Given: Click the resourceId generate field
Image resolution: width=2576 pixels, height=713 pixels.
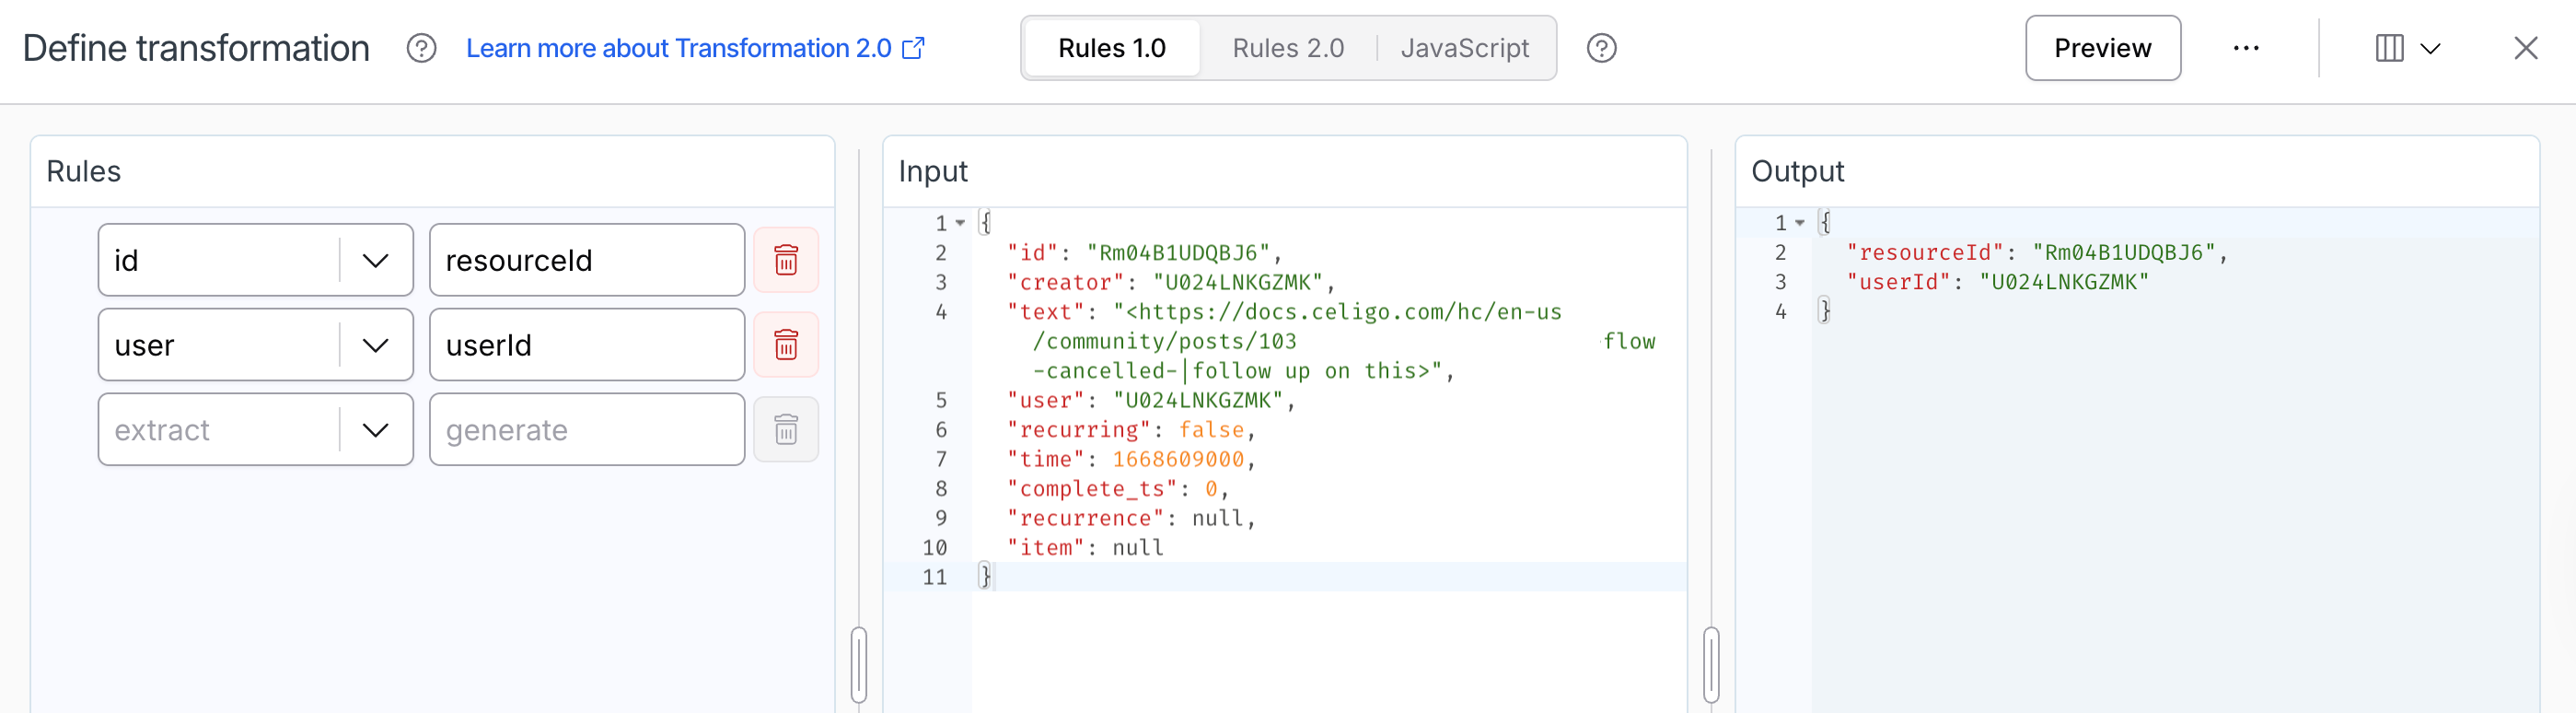Looking at the screenshot, I should pyautogui.click(x=586, y=261).
